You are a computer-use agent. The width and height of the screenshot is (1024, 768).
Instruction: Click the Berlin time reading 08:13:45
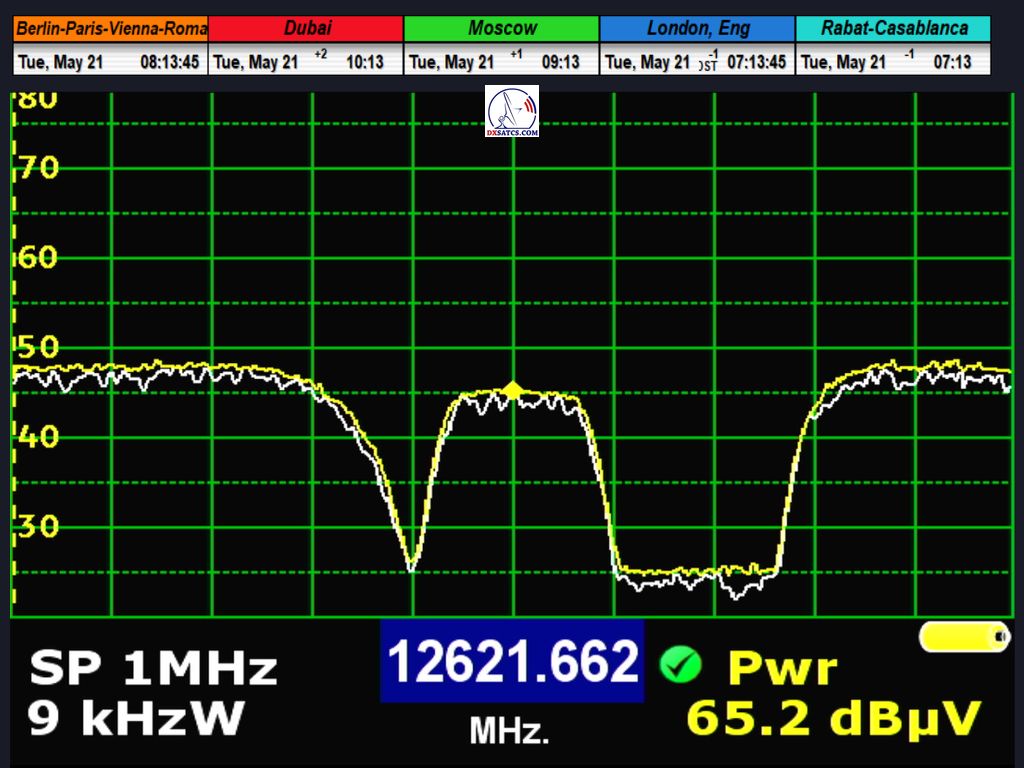pos(169,62)
